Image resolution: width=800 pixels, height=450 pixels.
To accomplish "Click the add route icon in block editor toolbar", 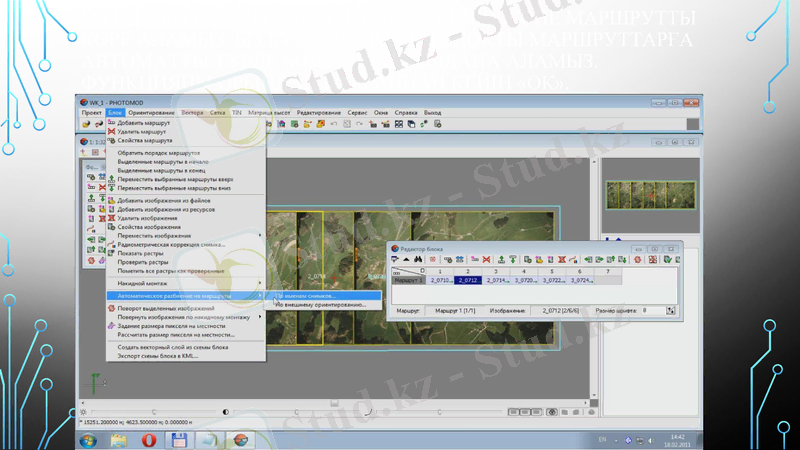I will click(475, 260).
